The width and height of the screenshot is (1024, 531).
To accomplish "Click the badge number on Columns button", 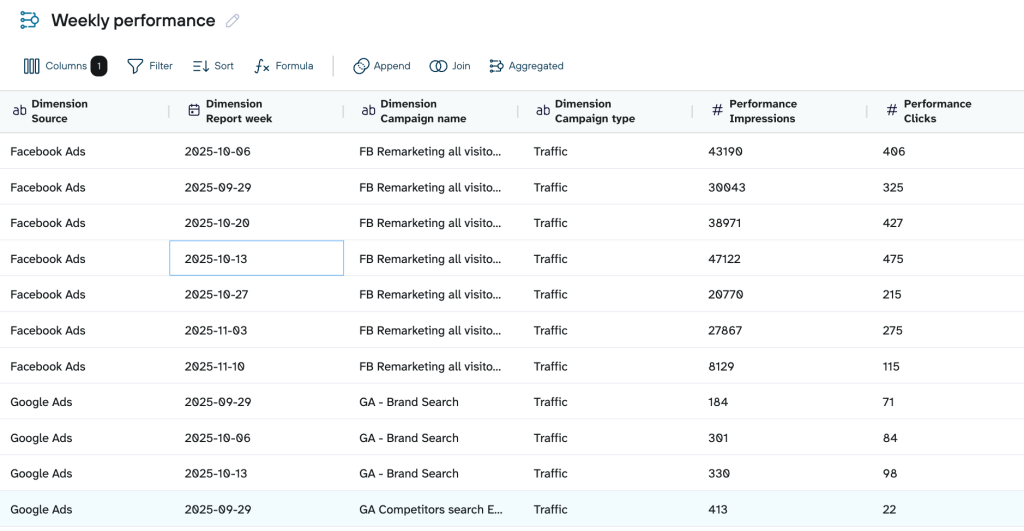I will pyautogui.click(x=99, y=66).
